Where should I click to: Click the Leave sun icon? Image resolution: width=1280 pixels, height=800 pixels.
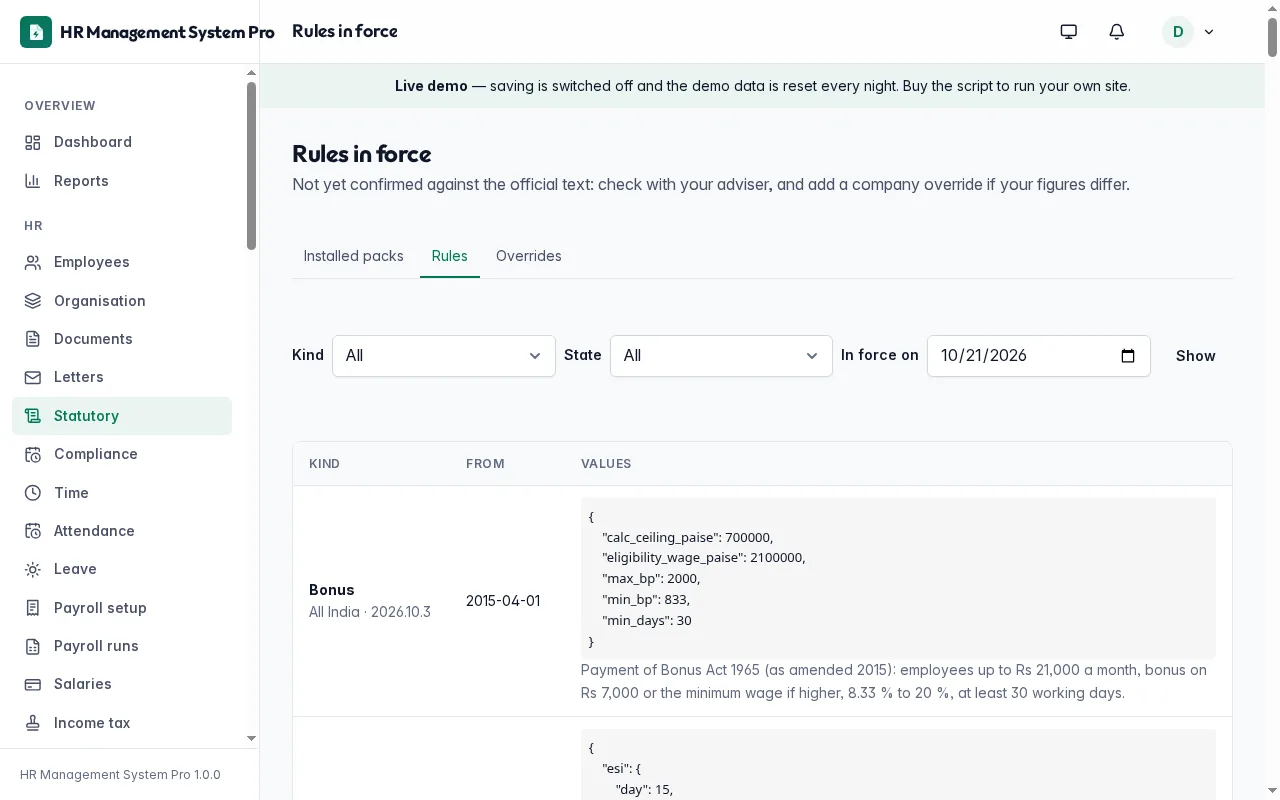point(33,569)
